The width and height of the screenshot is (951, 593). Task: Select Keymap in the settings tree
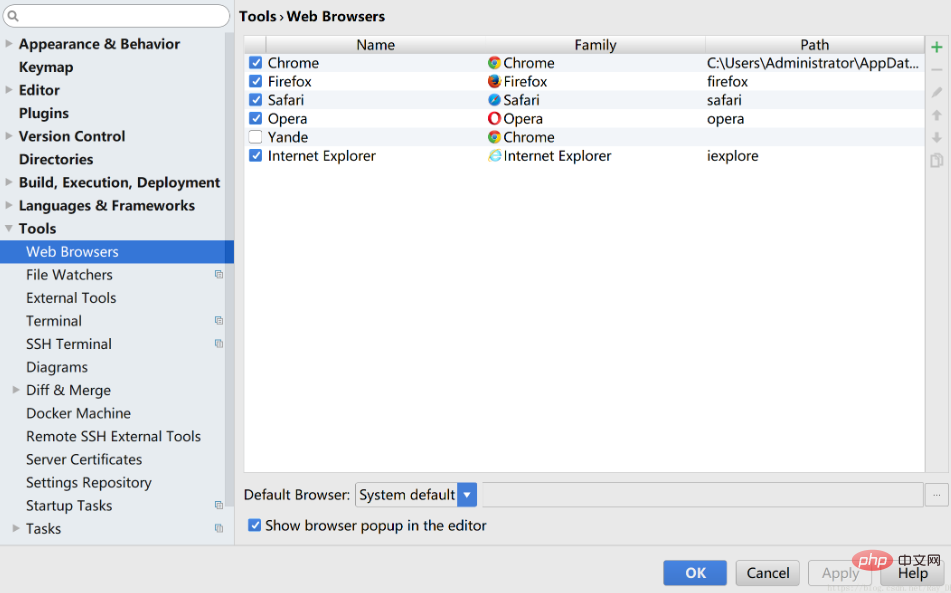pyautogui.click(x=46, y=67)
